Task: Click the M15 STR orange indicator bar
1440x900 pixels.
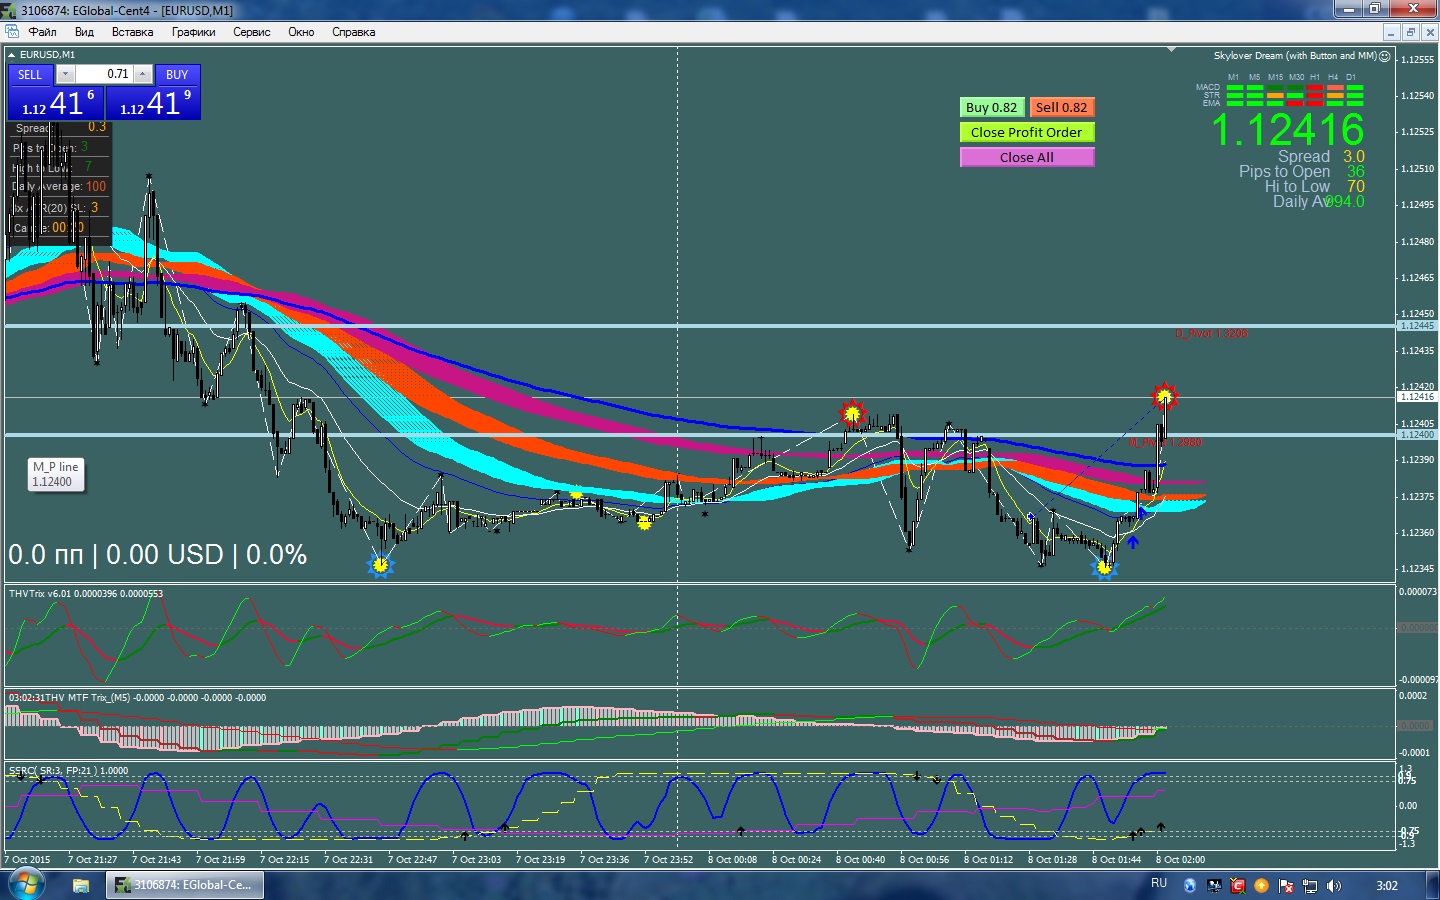Action: (x=1275, y=96)
